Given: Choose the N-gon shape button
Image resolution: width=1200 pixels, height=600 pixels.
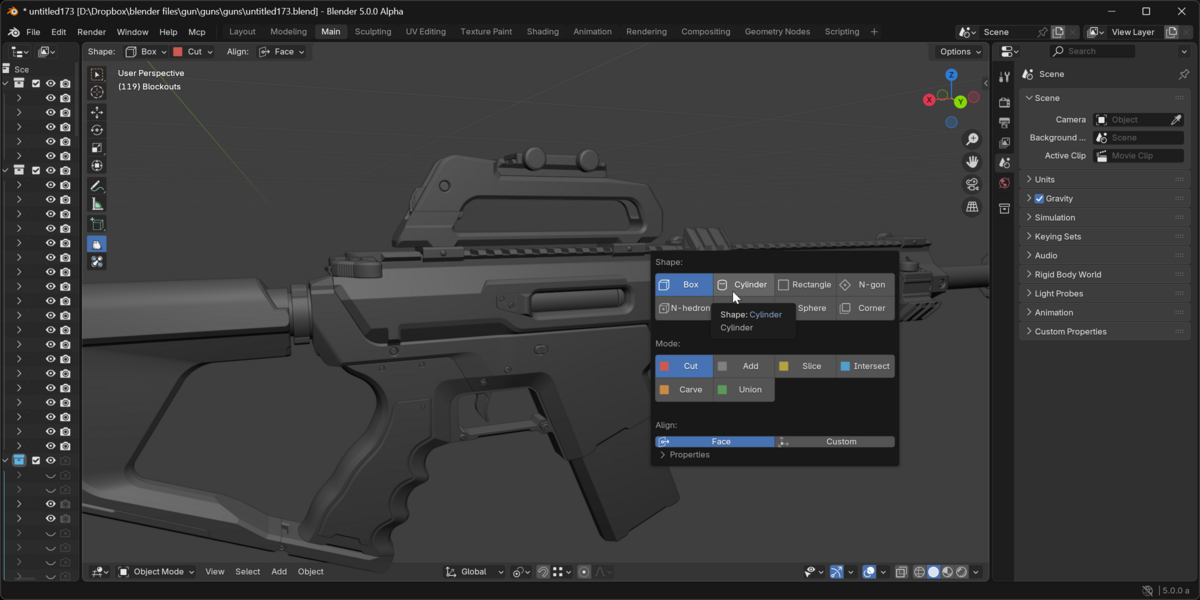Looking at the screenshot, I should [x=865, y=285].
